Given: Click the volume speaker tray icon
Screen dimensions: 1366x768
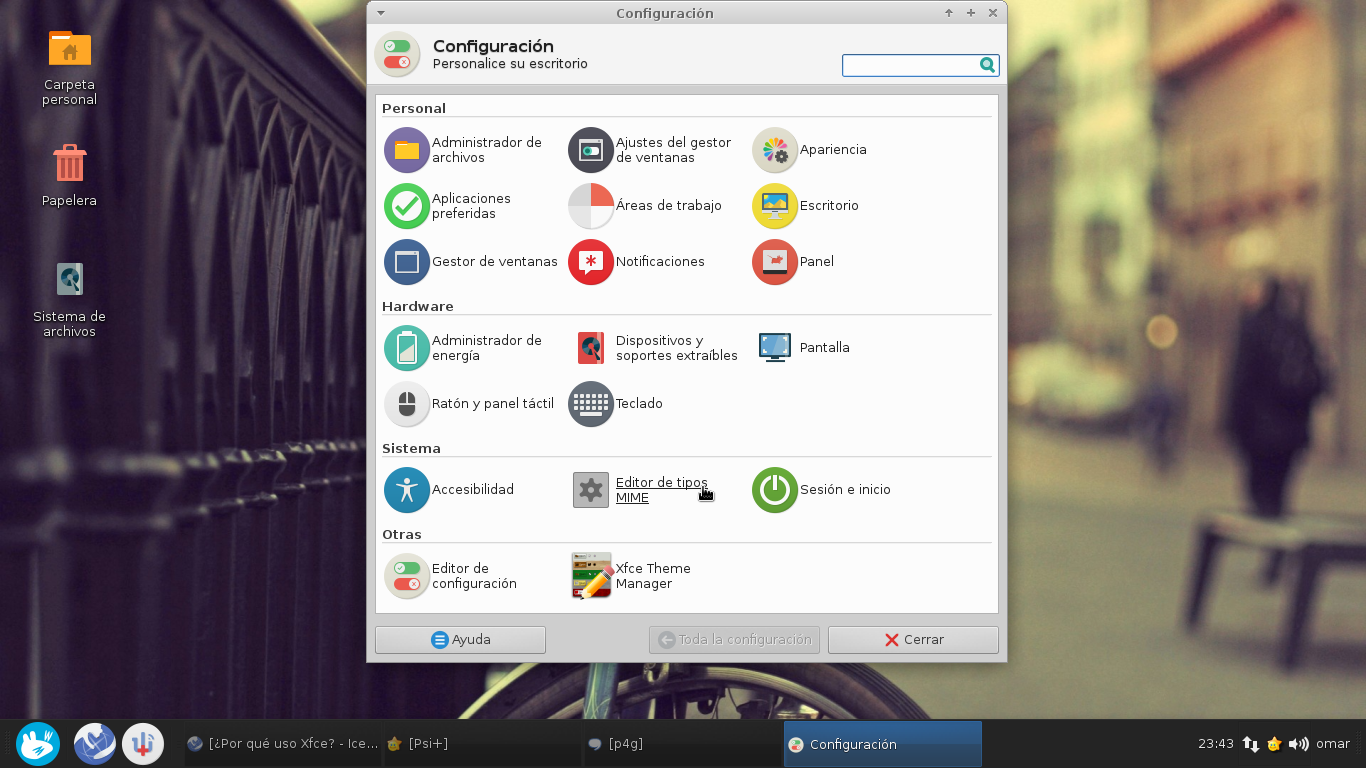Looking at the screenshot, I should coord(1298,744).
